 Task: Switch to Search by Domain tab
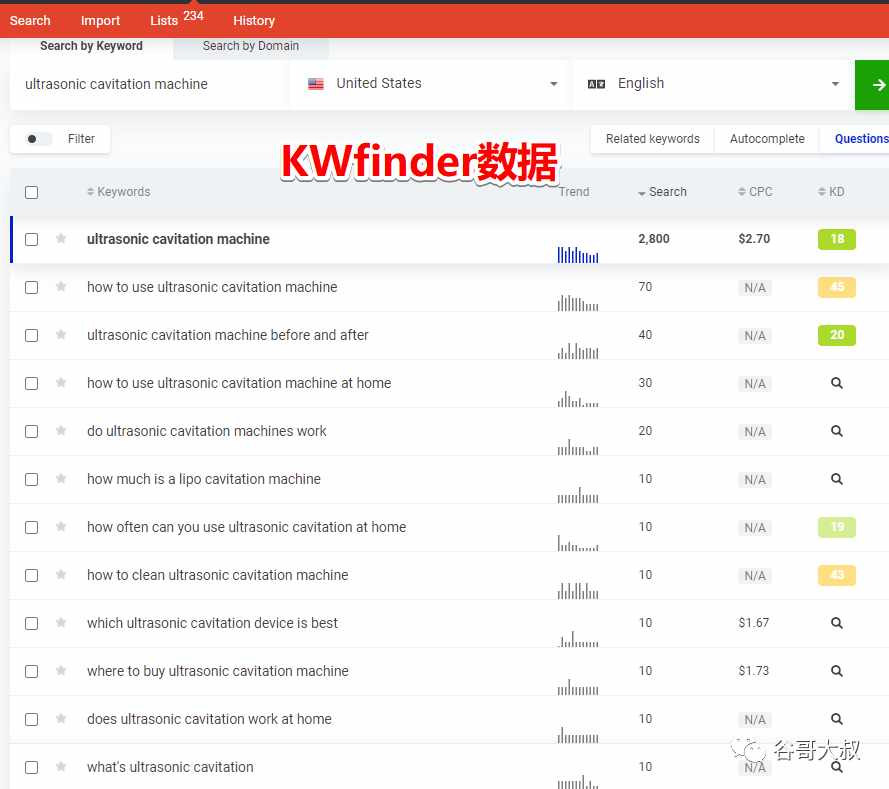point(251,46)
